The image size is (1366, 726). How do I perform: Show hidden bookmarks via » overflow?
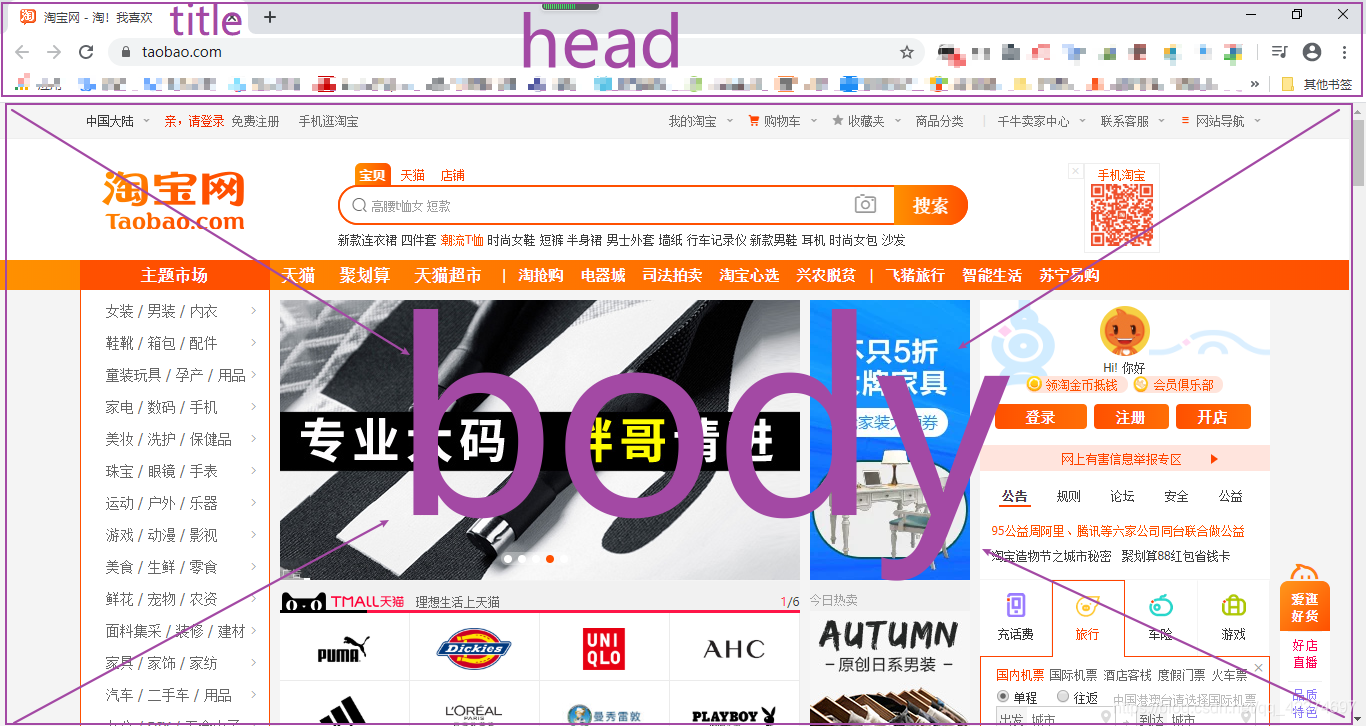tap(1255, 85)
